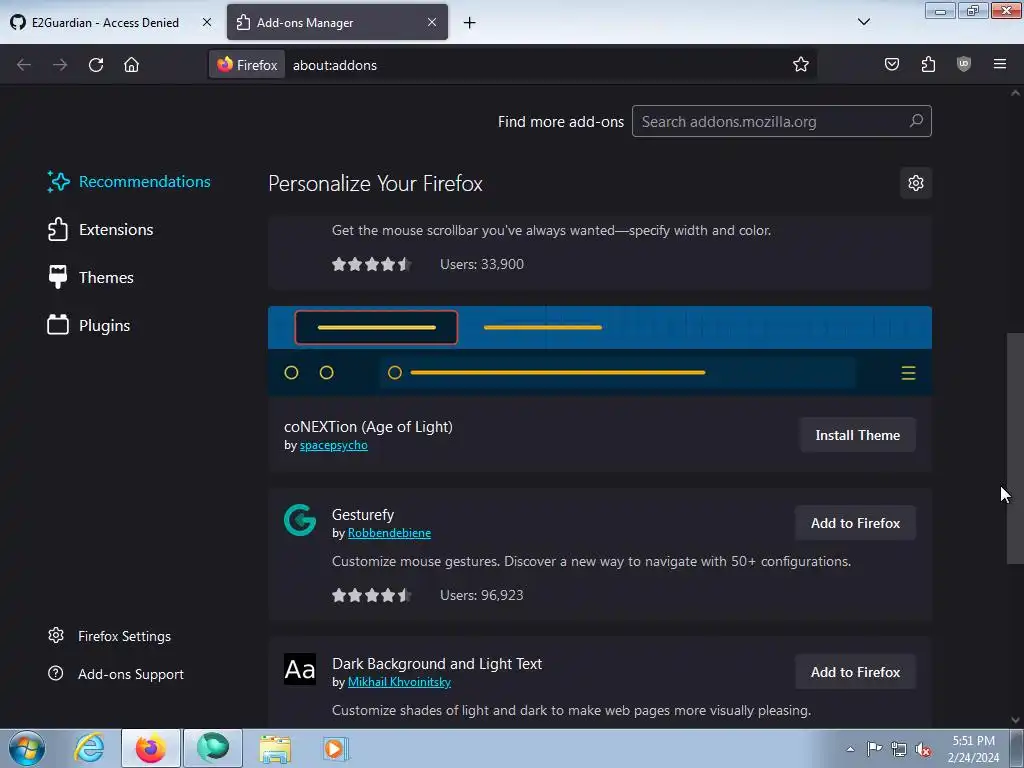Click the Gesturefy green G icon
The width and height of the screenshot is (1024, 768).
point(300,520)
